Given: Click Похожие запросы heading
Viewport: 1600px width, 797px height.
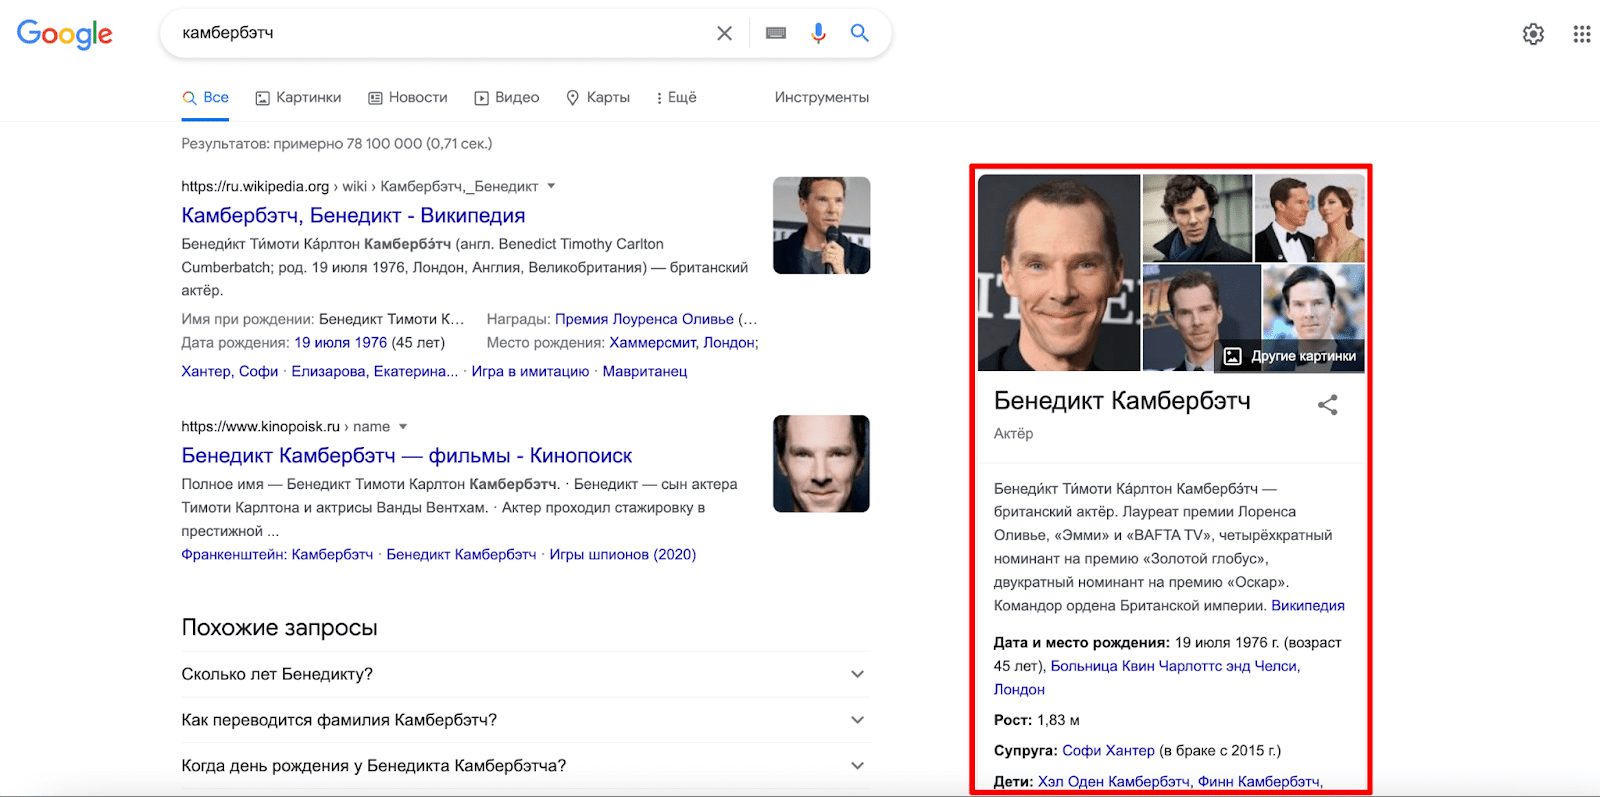Looking at the screenshot, I should click(x=279, y=628).
